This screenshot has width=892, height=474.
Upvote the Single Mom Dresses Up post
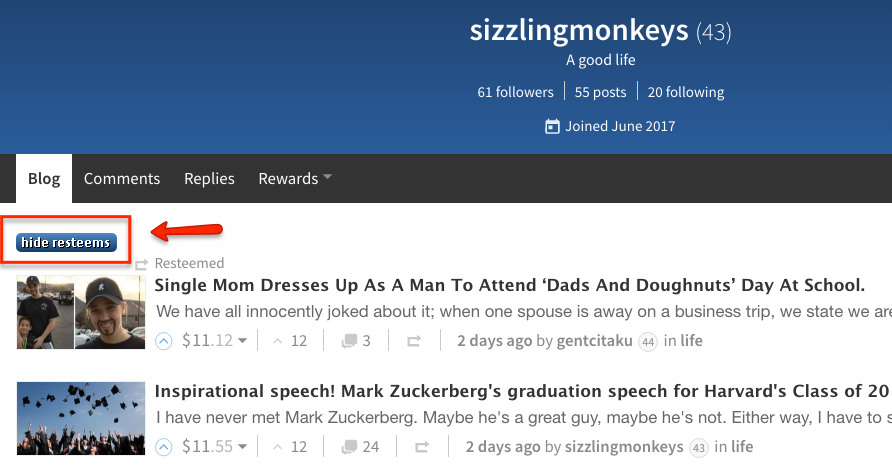coord(165,341)
